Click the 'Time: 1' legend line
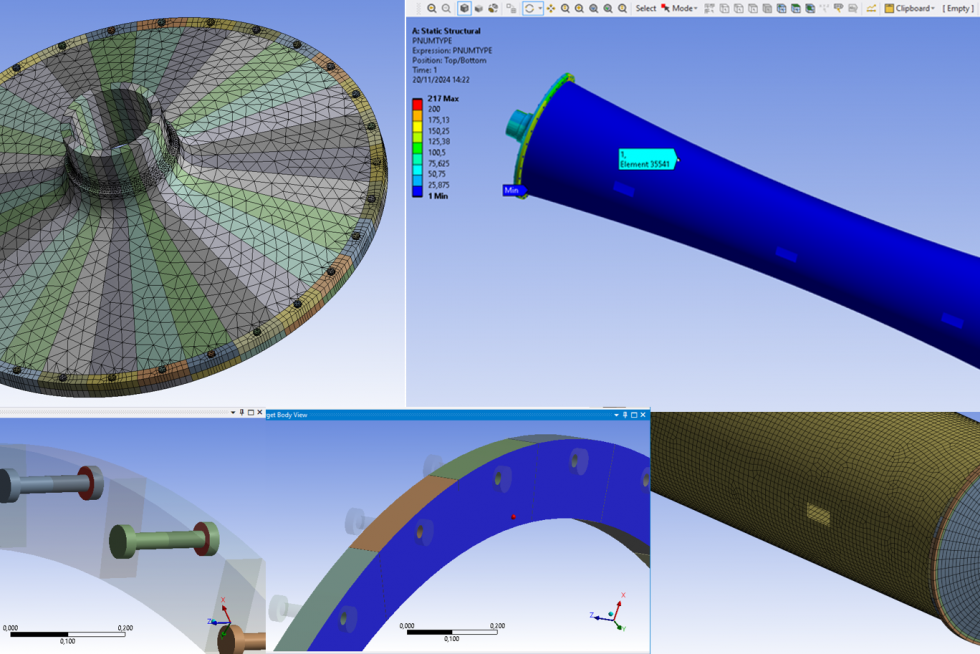980x654 pixels. (x=424, y=71)
